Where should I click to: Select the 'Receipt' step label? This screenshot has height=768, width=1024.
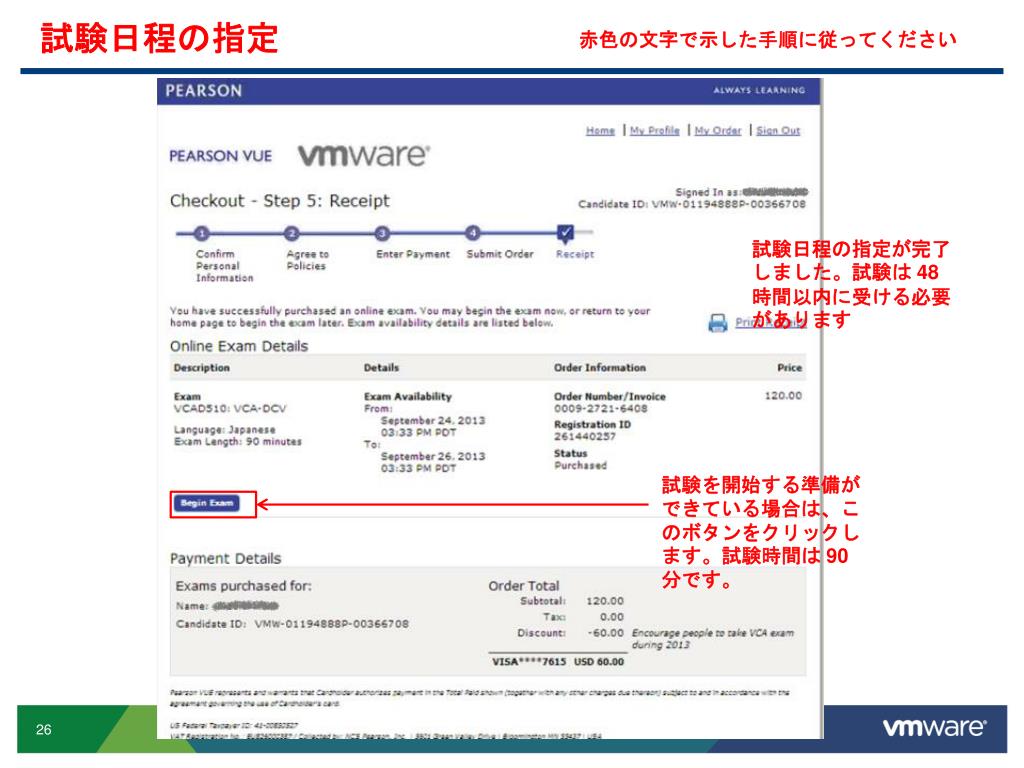575,254
